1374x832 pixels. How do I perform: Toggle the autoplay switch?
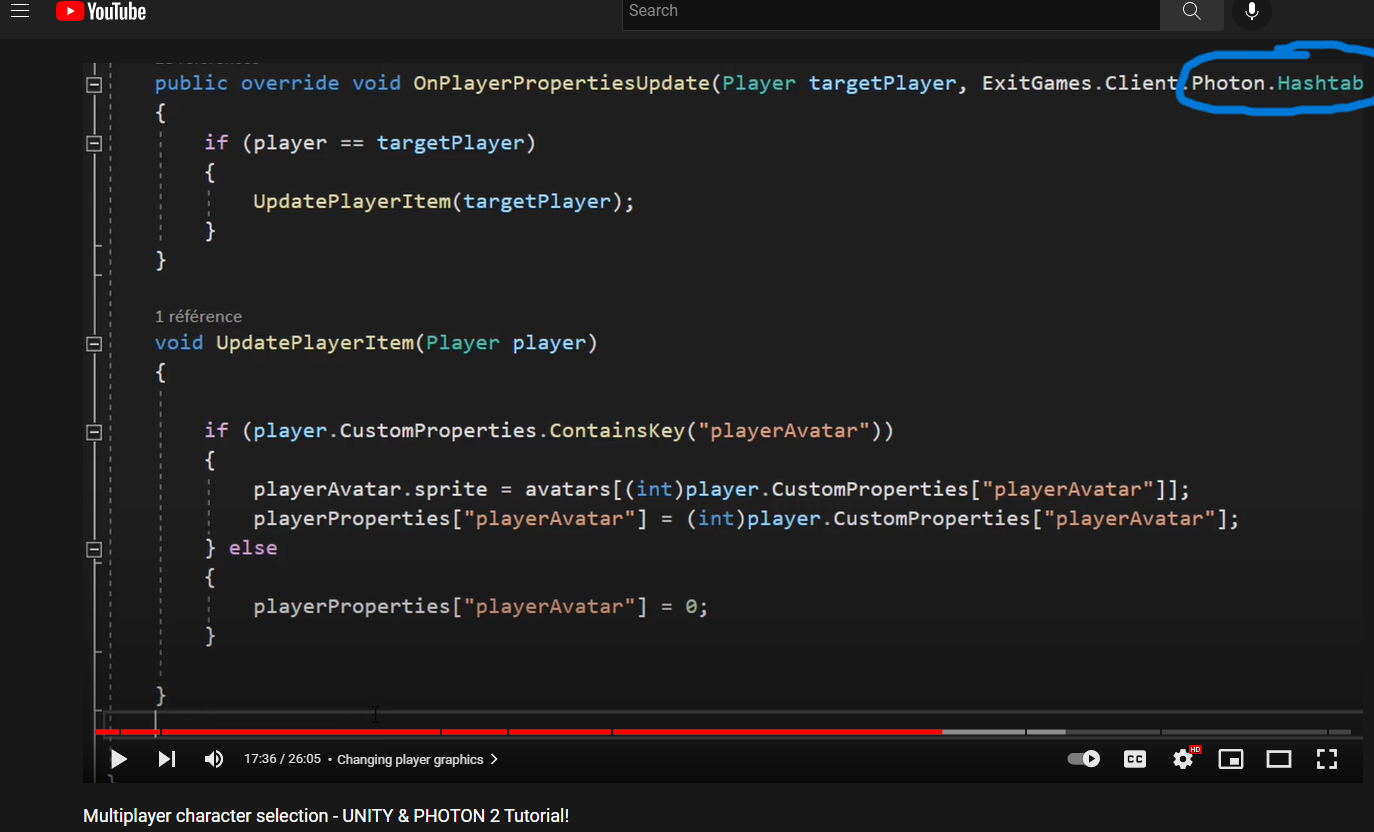point(1084,759)
